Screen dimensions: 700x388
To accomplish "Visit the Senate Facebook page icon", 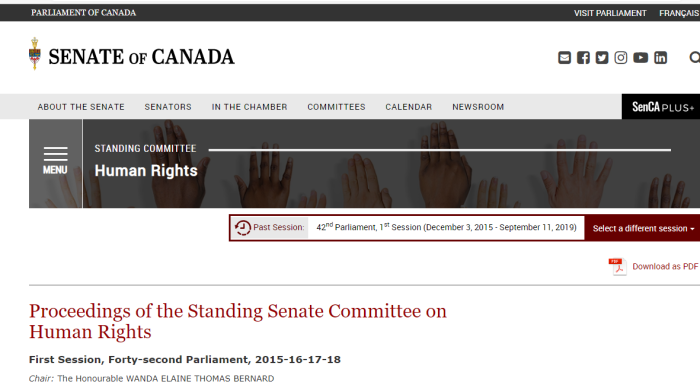I will tap(583, 58).
